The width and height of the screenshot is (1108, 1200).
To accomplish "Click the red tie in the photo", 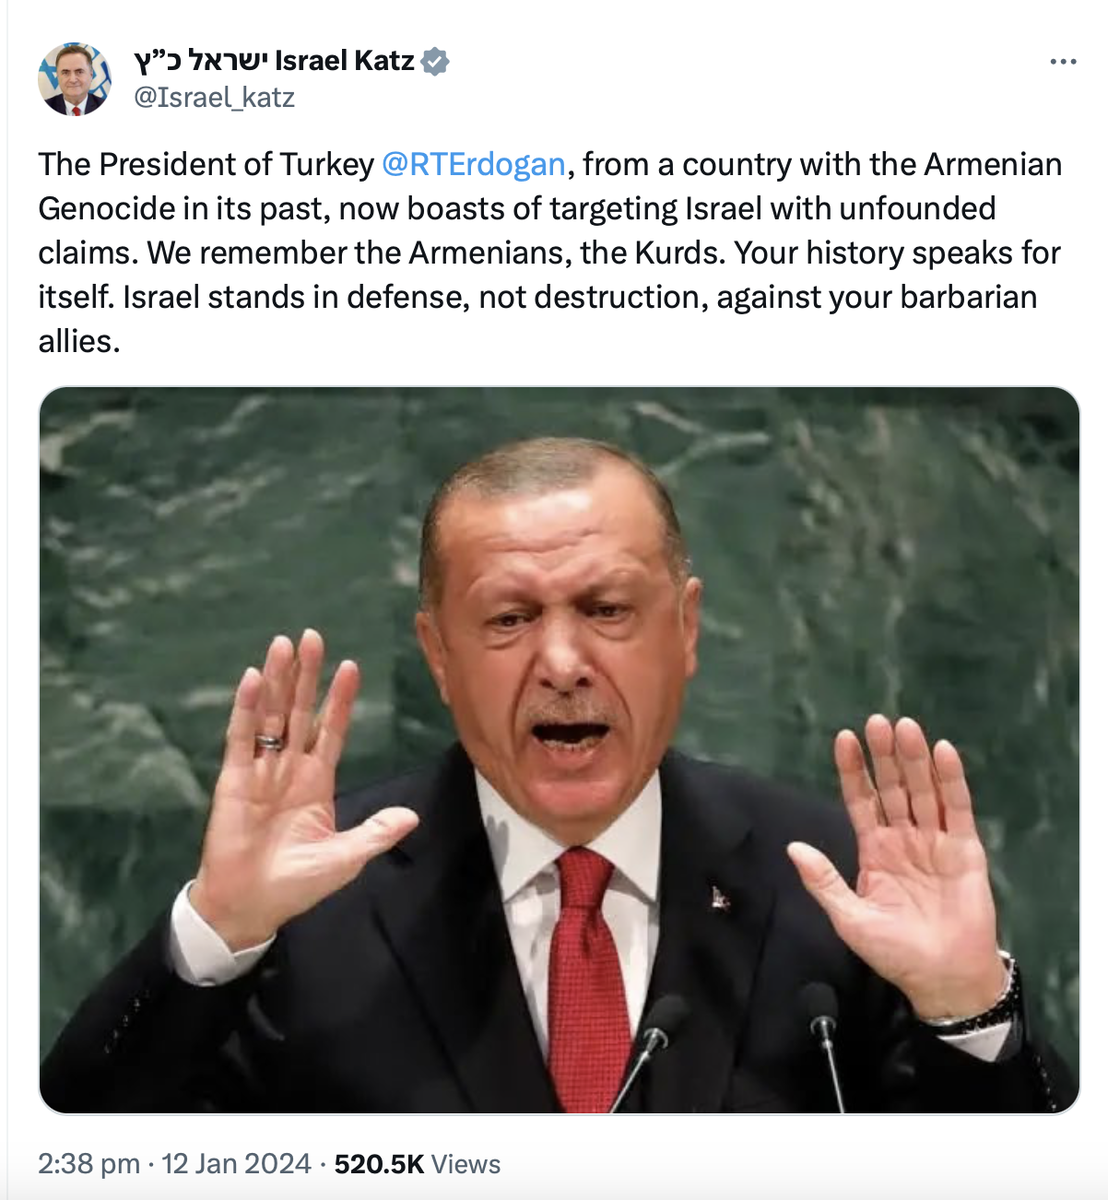I will (588, 975).
